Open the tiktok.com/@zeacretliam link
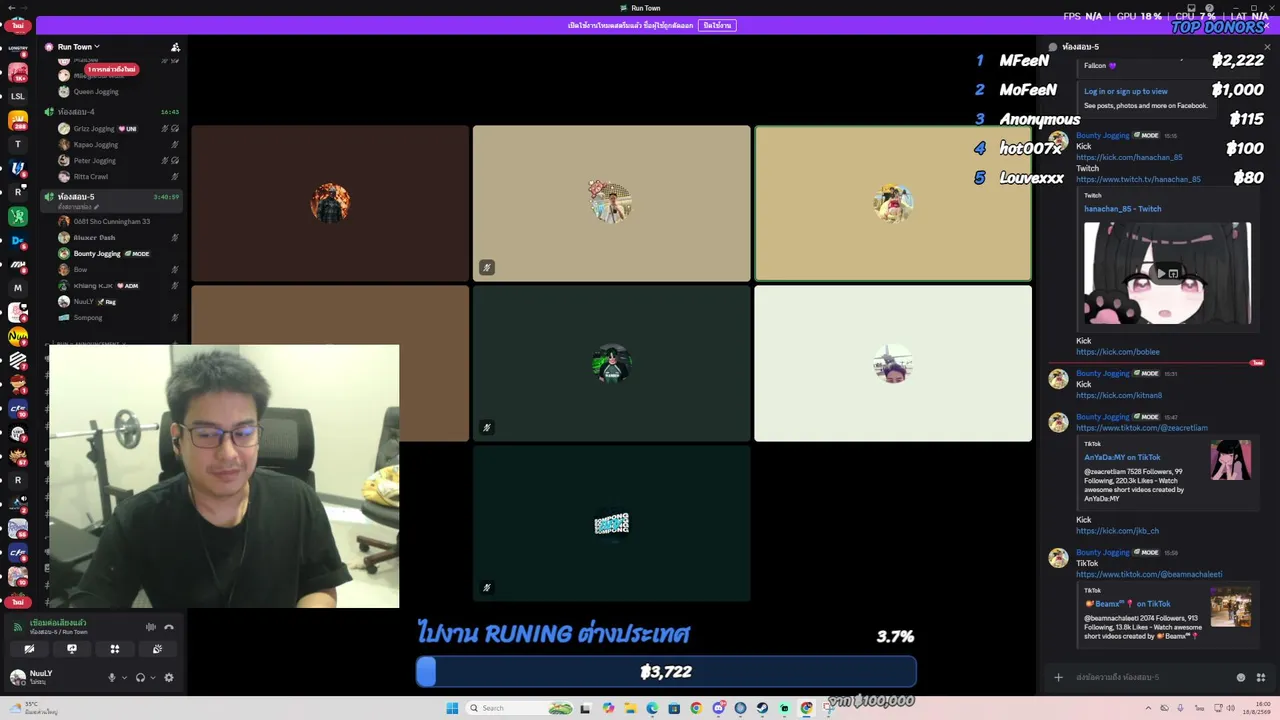The image size is (1280, 720). pos(1142,428)
